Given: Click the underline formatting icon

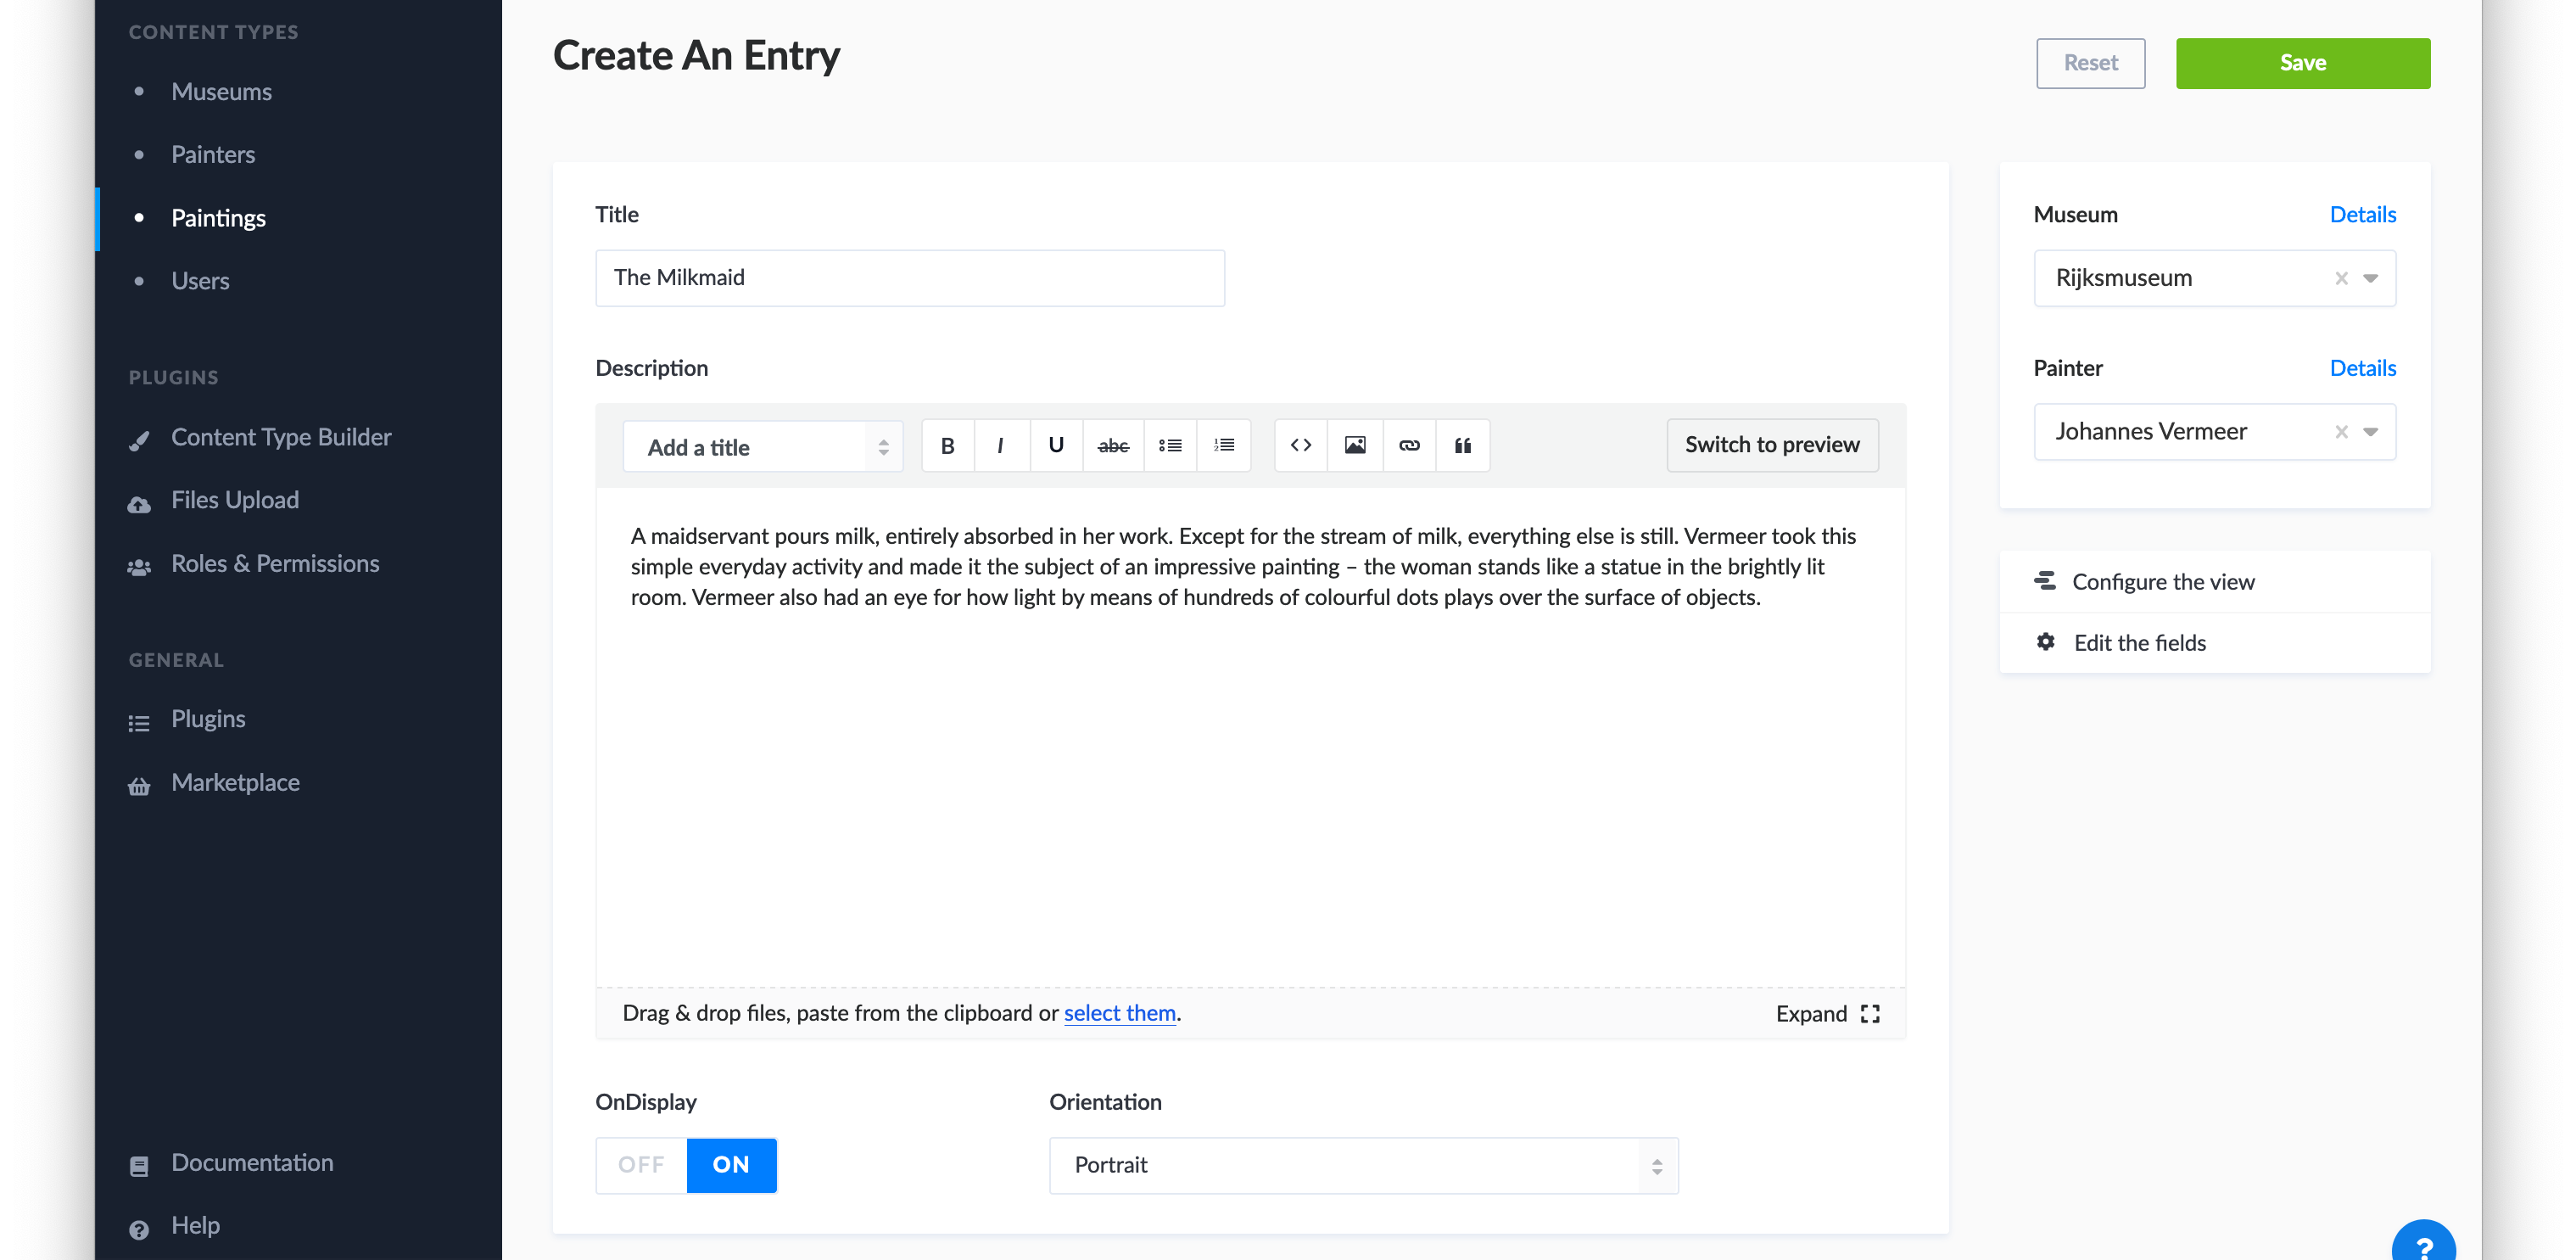Looking at the screenshot, I should pos(1055,445).
